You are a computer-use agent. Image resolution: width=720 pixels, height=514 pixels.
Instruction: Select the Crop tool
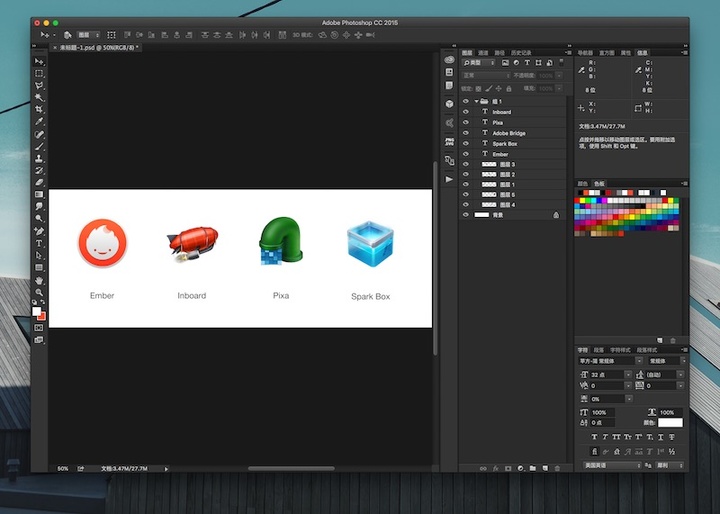tap(39, 109)
